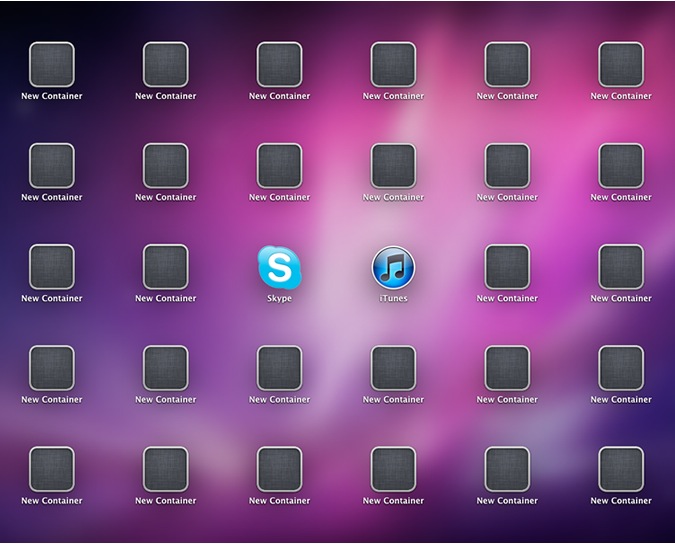Open the bottom-left corner New Container
This screenshot has width=675, height=544.
pos(52,469)
